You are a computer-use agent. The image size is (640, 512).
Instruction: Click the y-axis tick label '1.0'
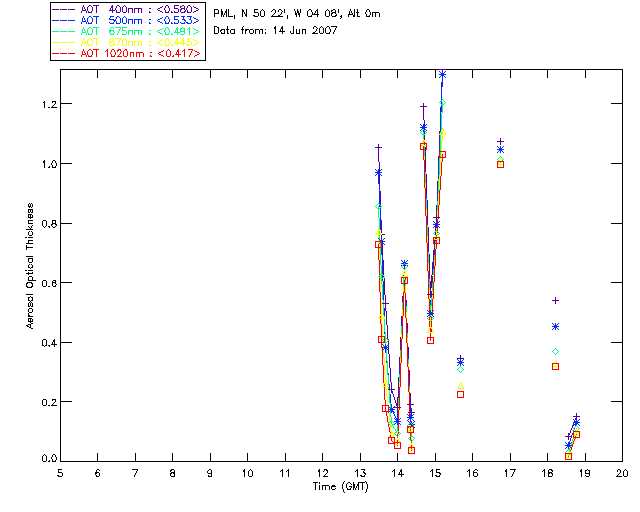coord(49,164)
